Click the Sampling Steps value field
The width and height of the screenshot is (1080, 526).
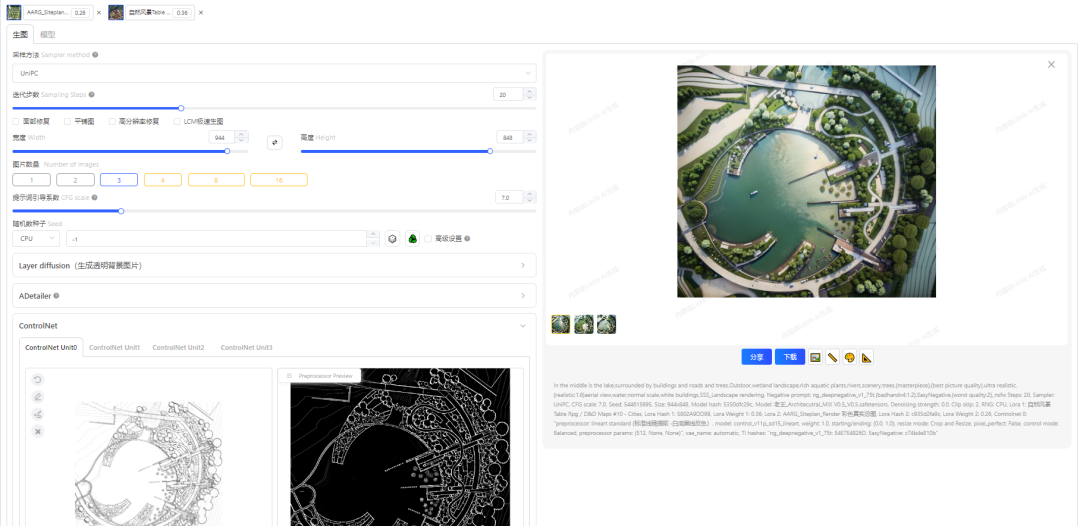click(509, 95)
